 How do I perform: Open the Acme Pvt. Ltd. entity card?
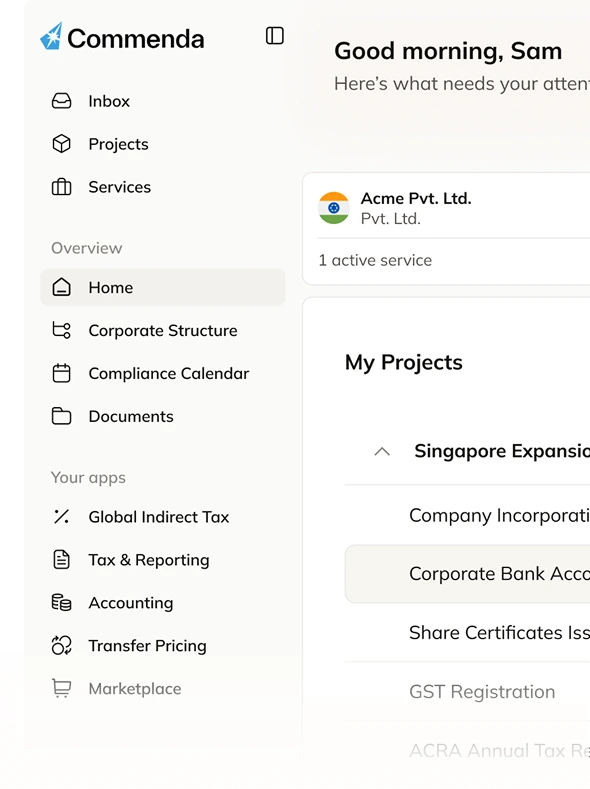click(446, 229)
